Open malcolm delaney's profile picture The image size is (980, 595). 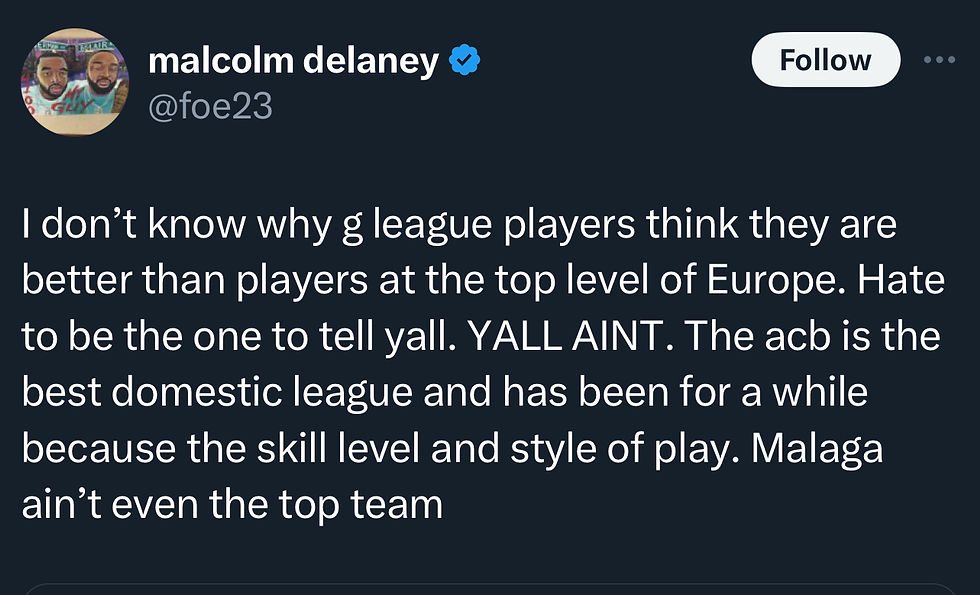(73, 82)
